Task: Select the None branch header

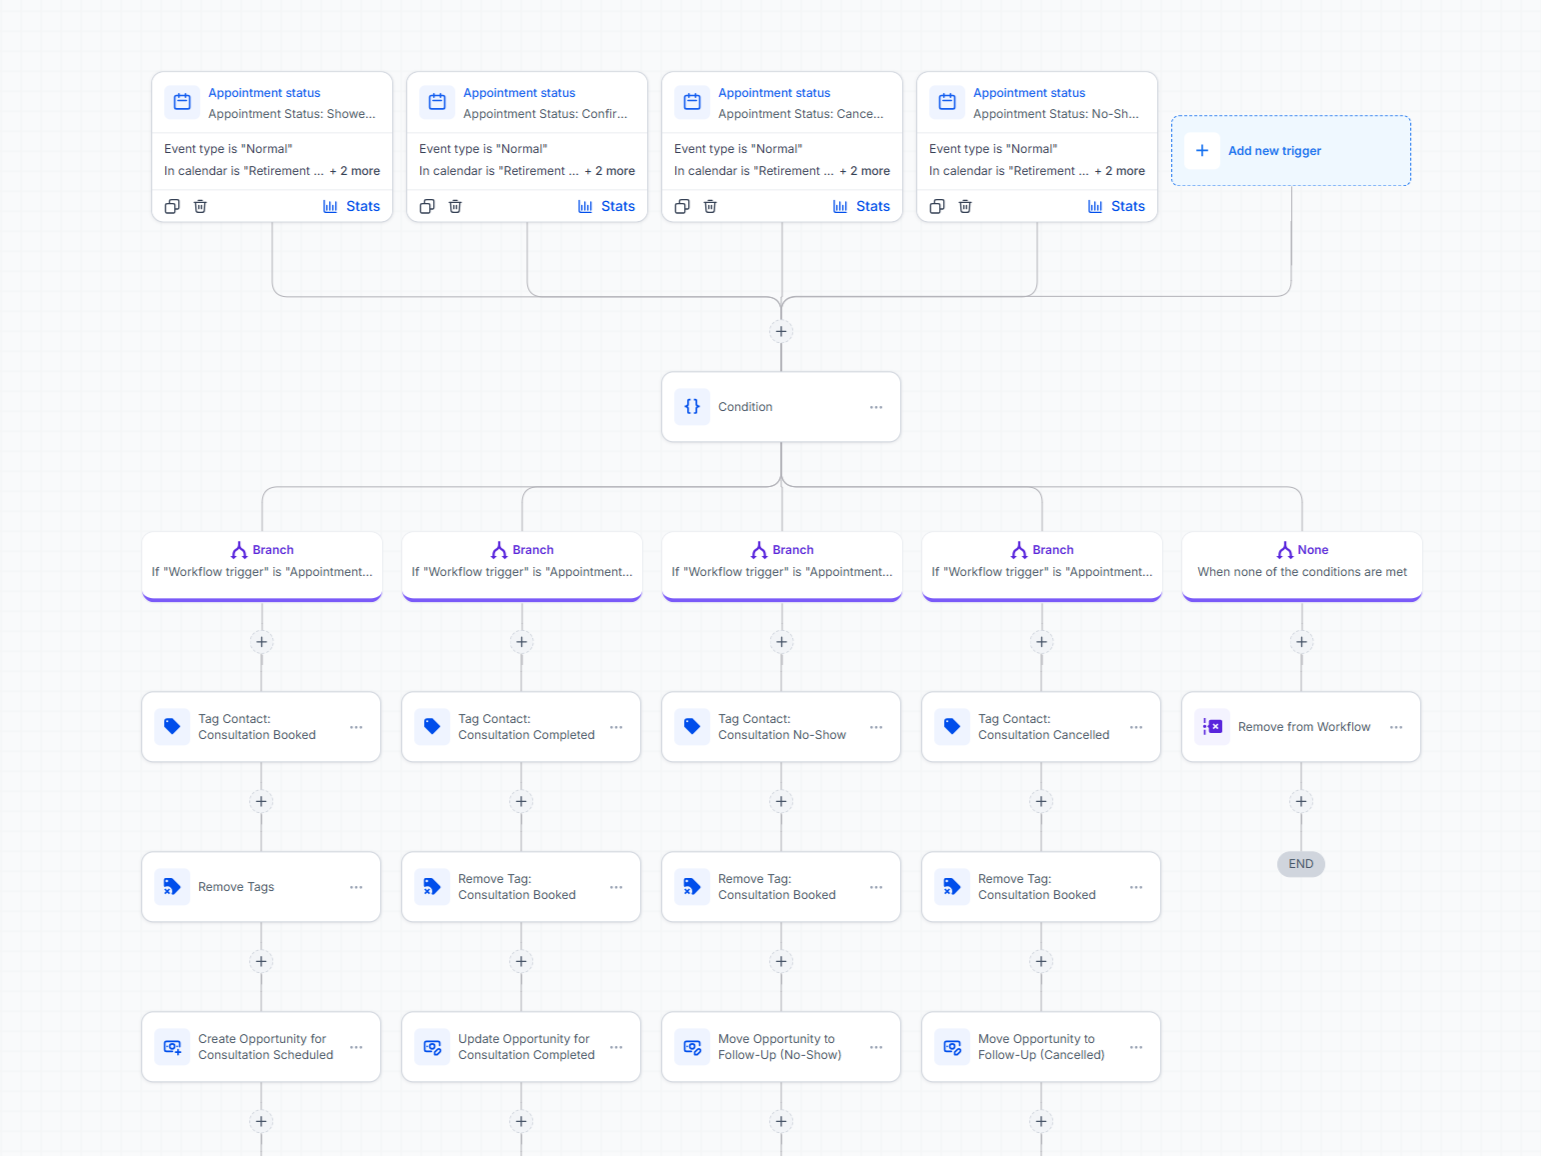Action: pyautogui.click(x=1302, y=566)
